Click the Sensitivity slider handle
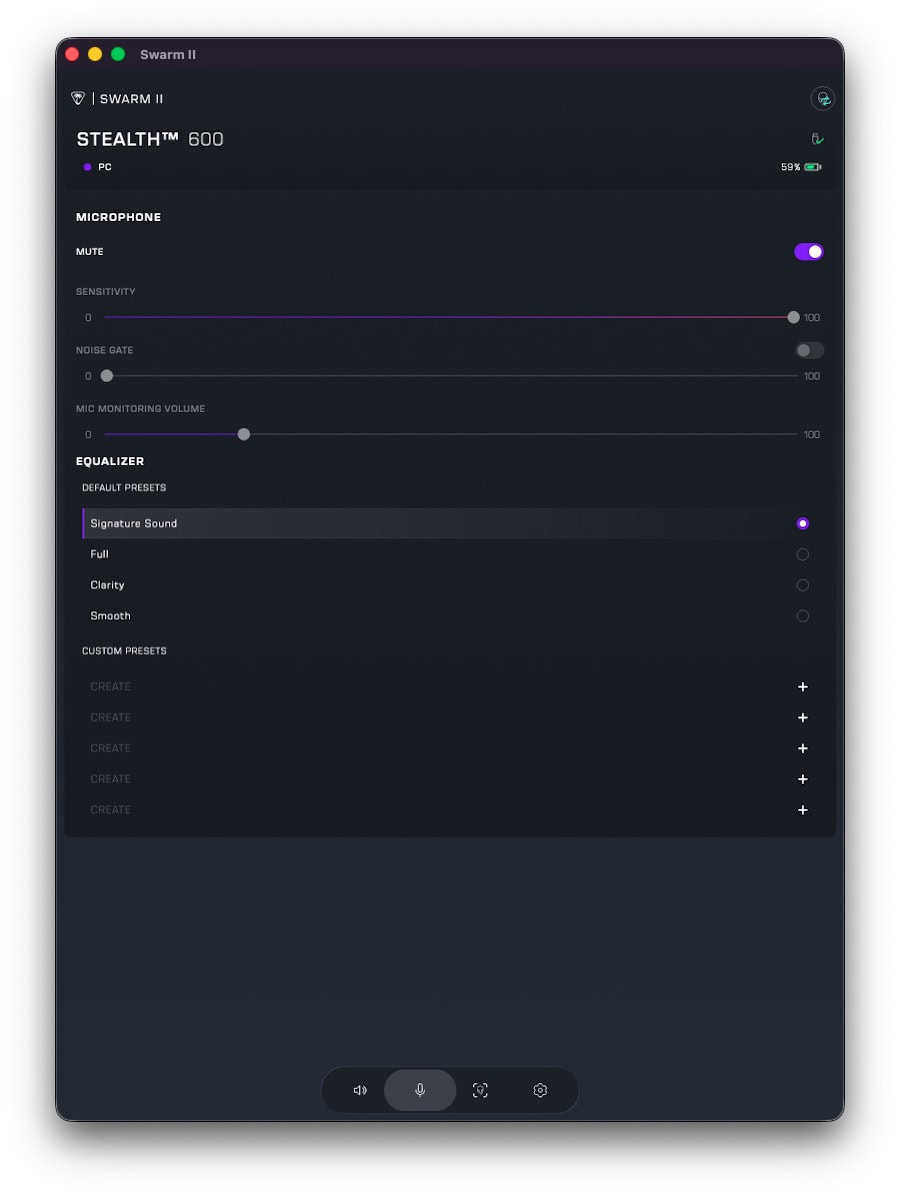Screen dimensions: 900x1195 793,317
